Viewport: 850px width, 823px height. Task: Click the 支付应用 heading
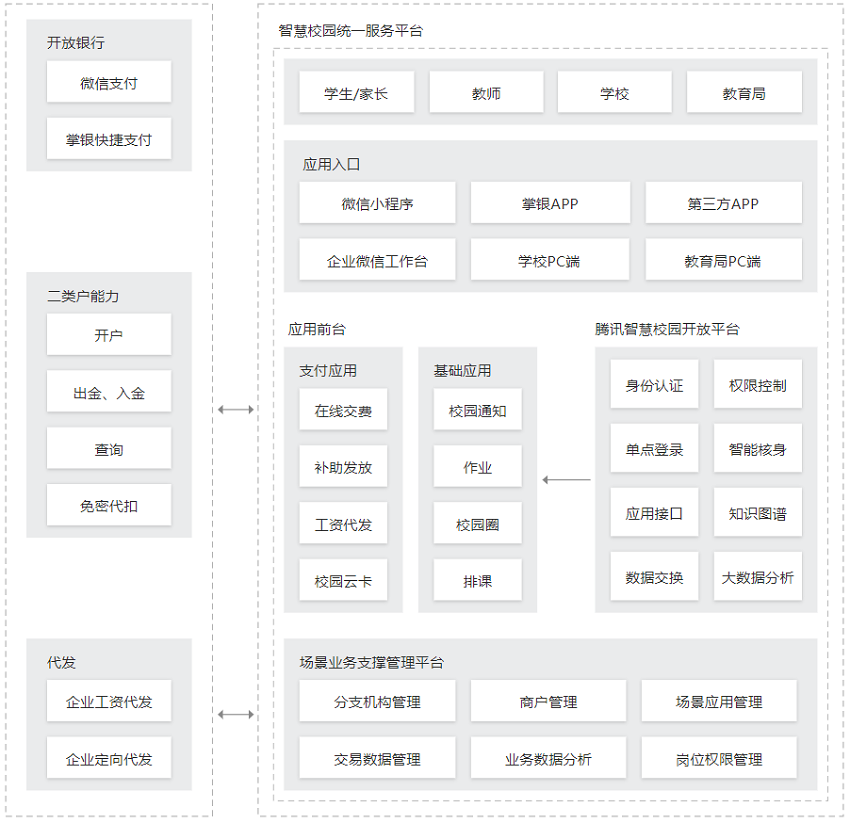329,371
